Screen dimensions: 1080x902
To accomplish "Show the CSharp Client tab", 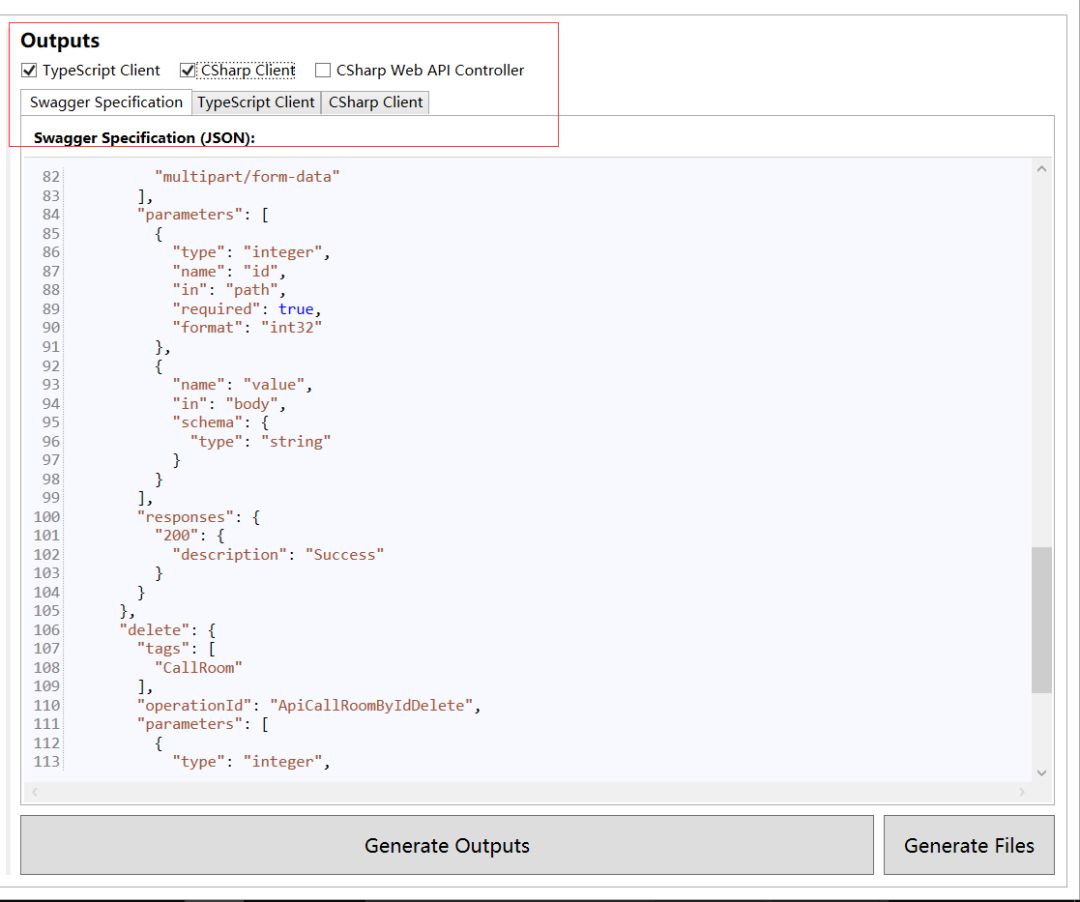I will [x=376, y=102].
